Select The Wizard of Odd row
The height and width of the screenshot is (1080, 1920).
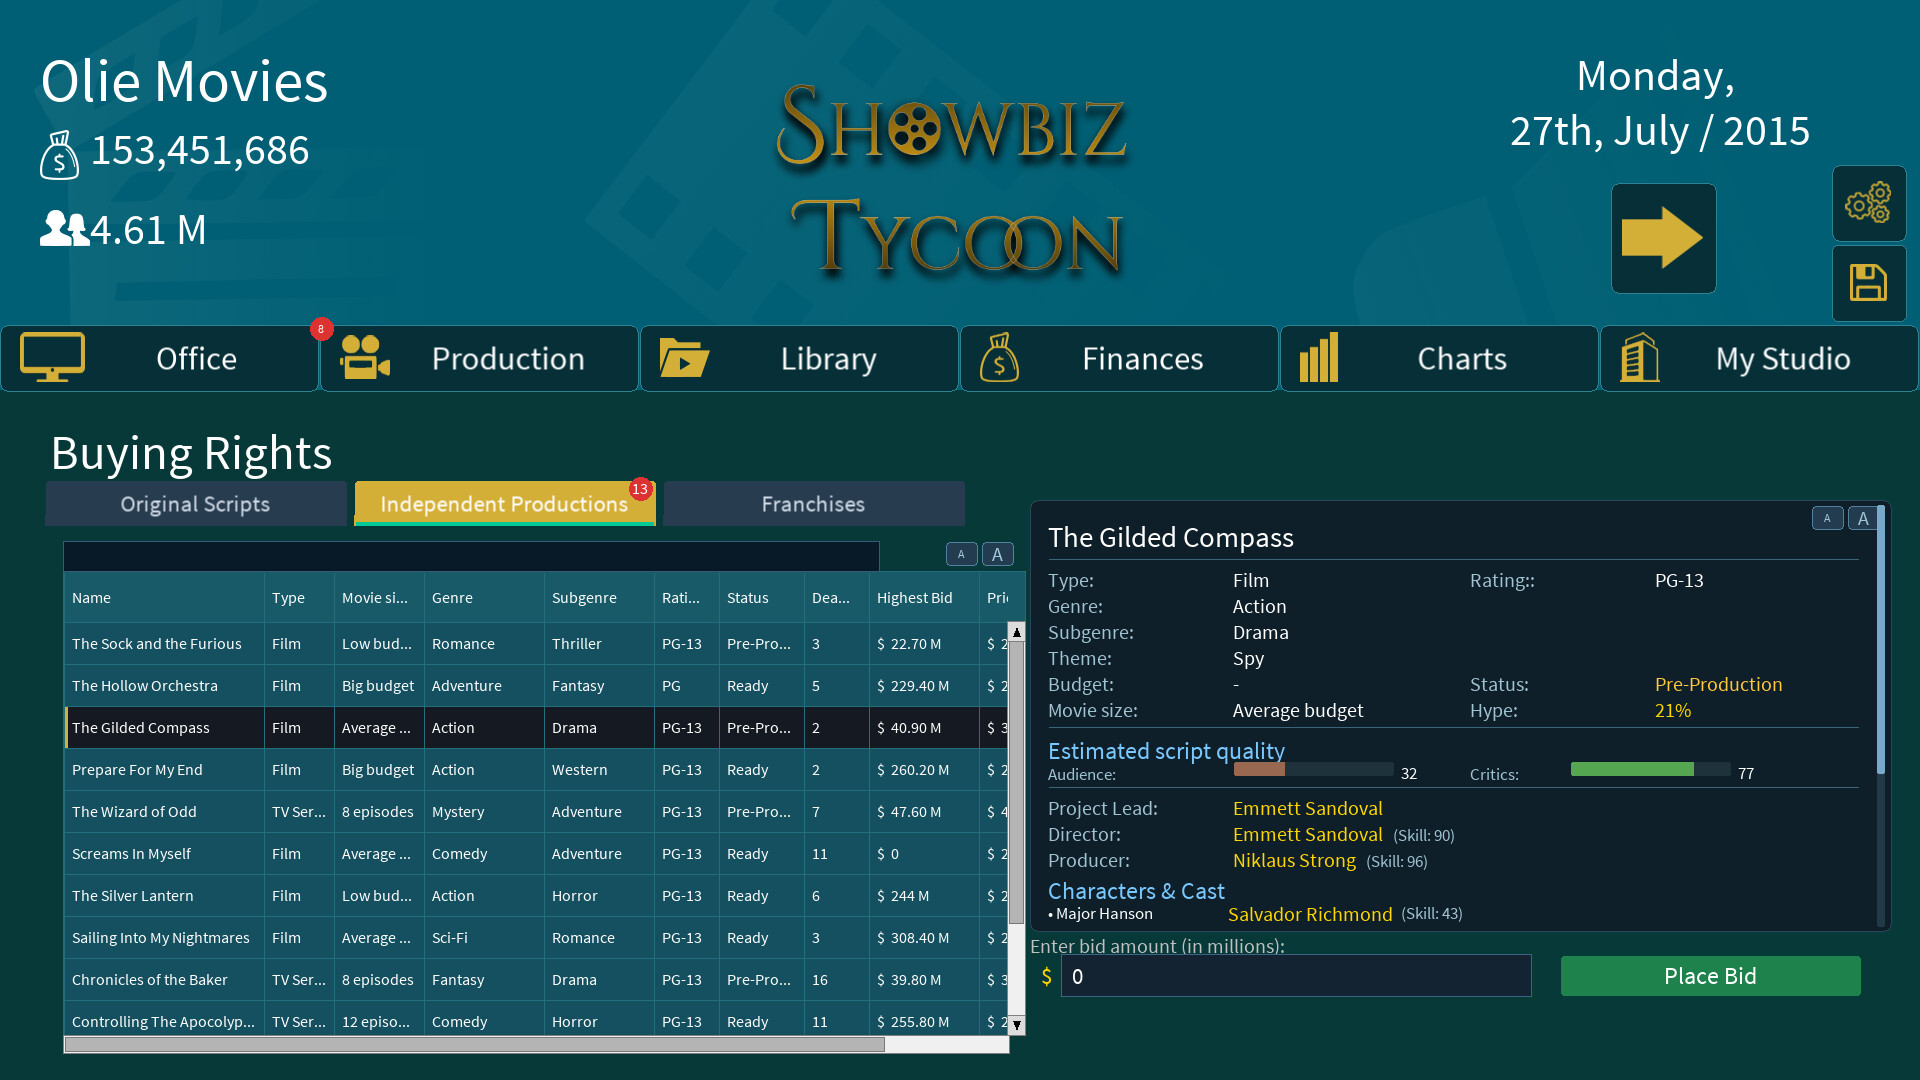(x=536, y=812)
